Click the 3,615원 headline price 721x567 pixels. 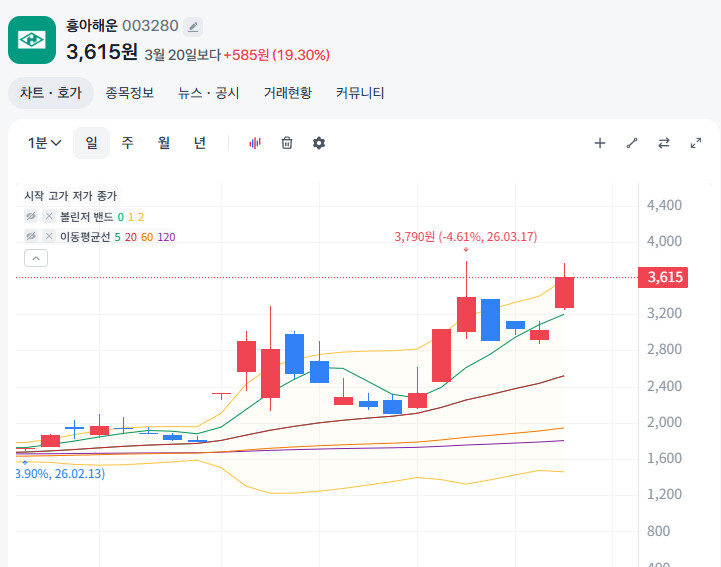point(102,52)
